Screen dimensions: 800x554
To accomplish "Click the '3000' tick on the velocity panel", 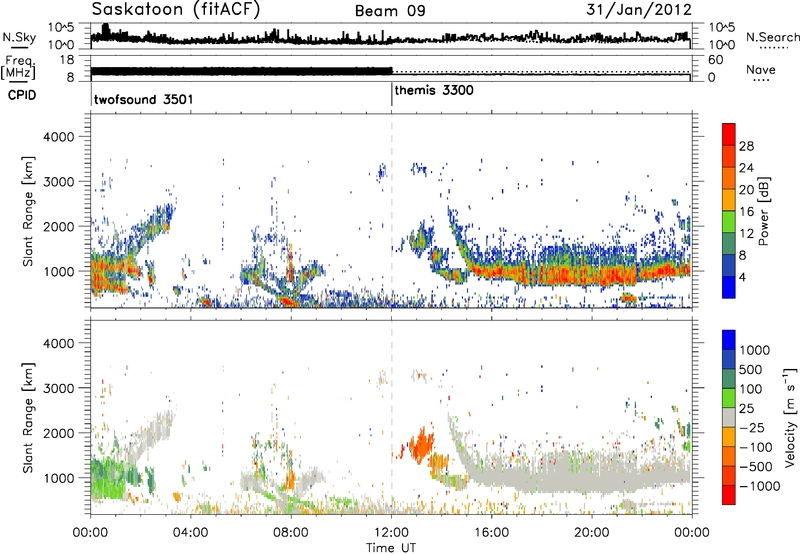I will 58,388.
